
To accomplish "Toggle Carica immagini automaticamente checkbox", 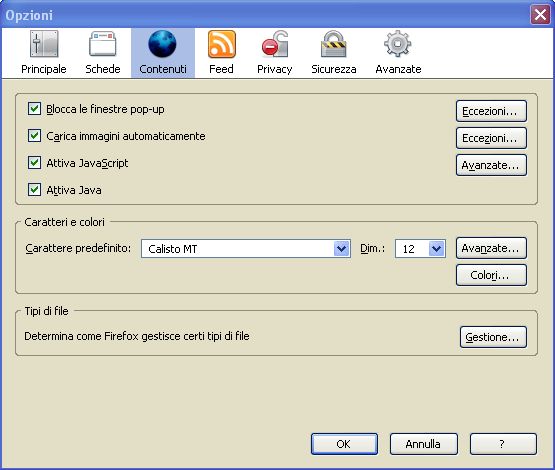I will tap(34, 136).
